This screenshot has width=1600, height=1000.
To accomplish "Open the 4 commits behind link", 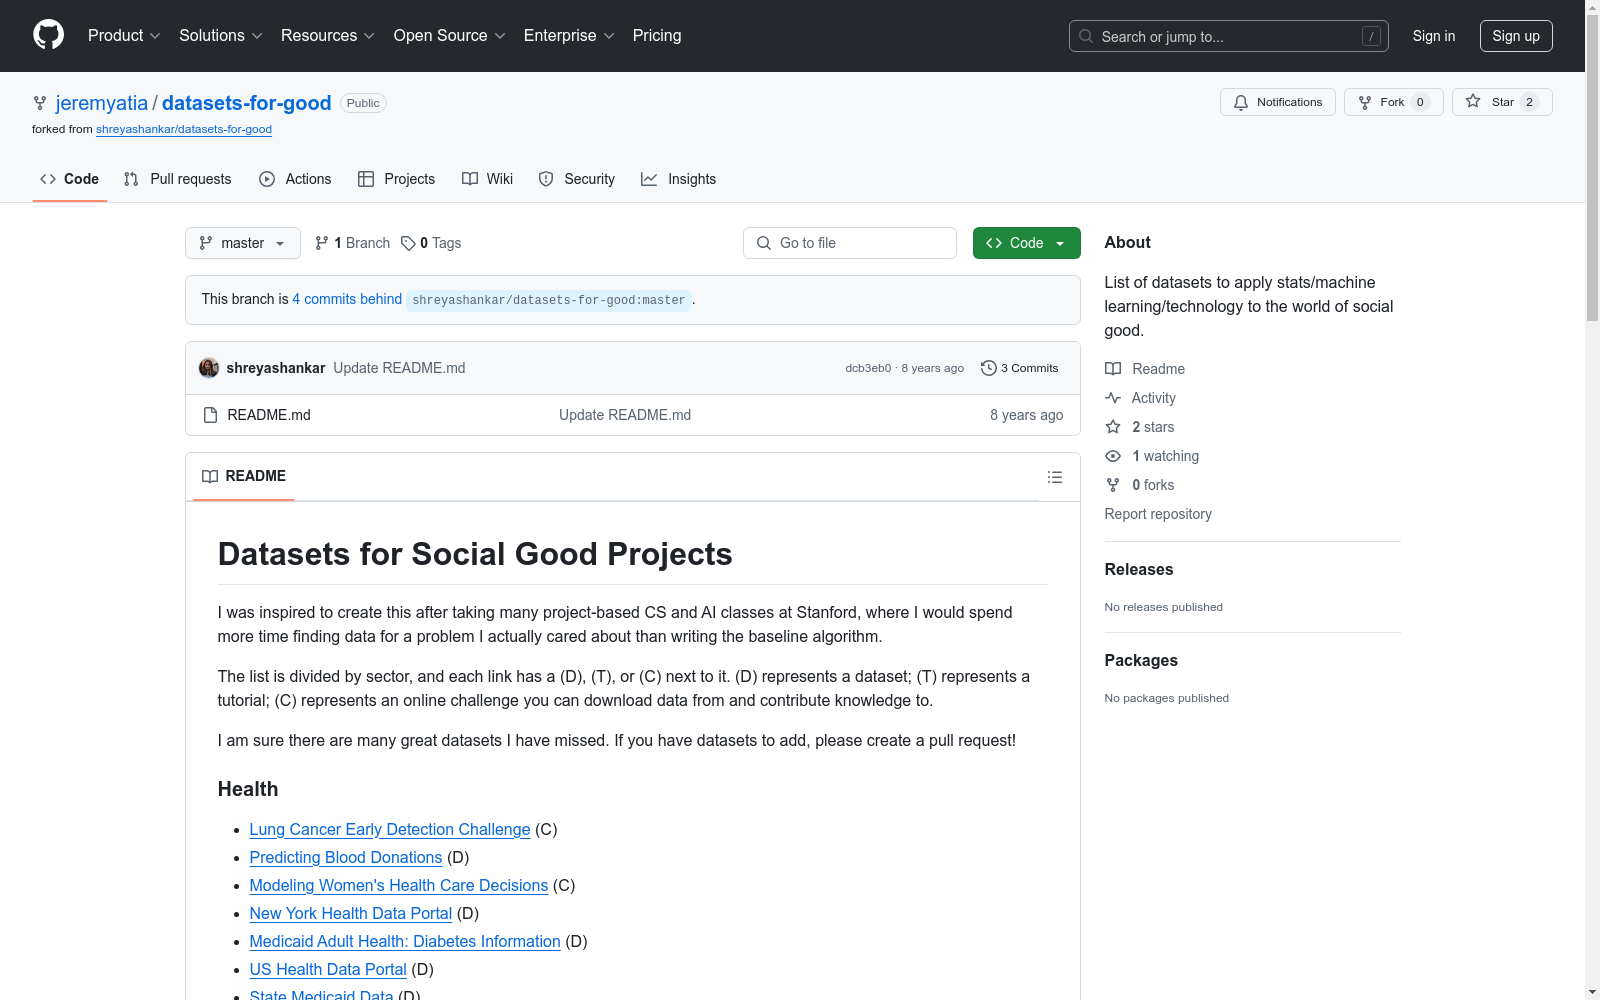I will click(x=347, y=299).
